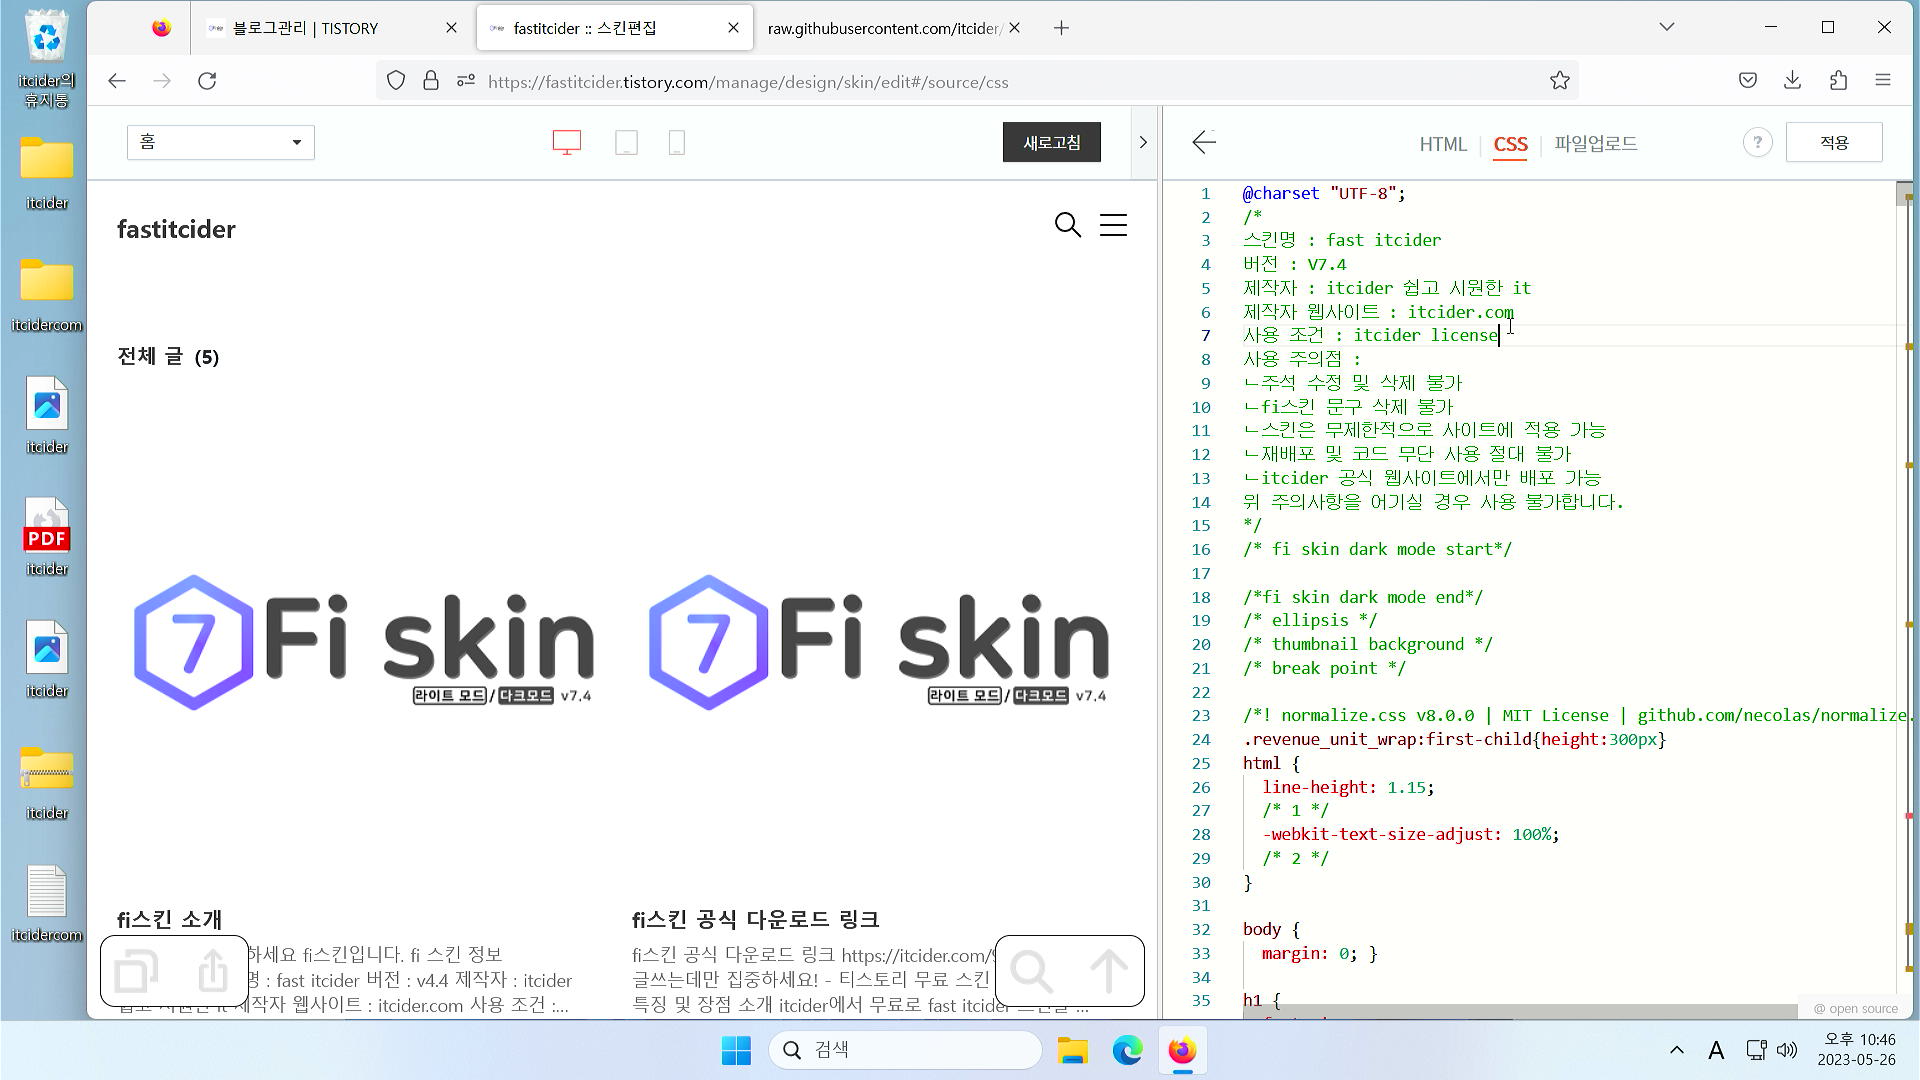
Task: Open the Firefox application menu
Action: (1883, 81)
